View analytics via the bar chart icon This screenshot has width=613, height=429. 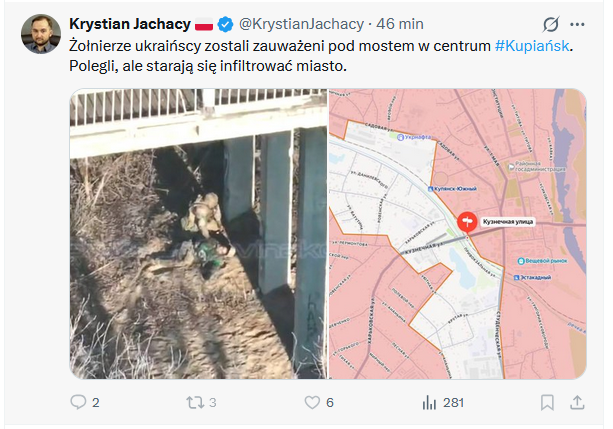[430, 402]
